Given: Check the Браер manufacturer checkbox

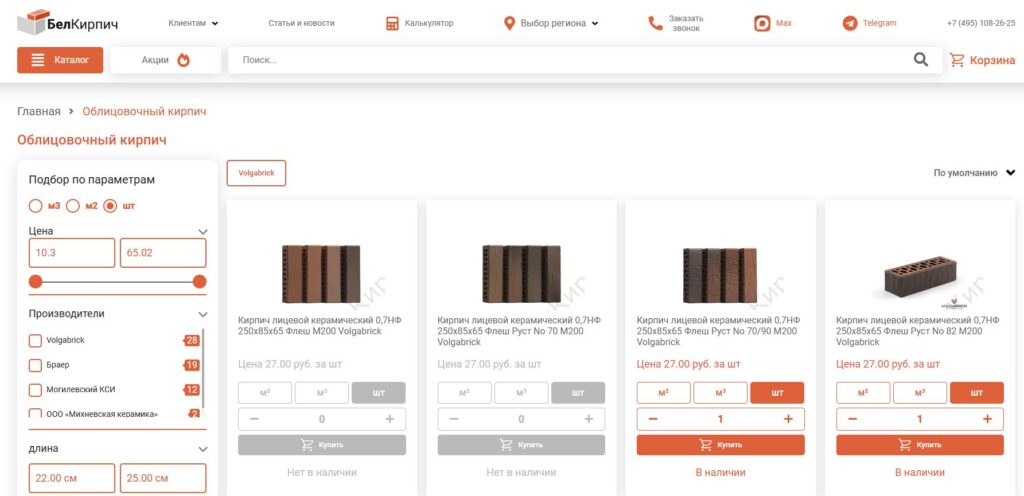Looking at the screenshot, I should coord(35,365).
